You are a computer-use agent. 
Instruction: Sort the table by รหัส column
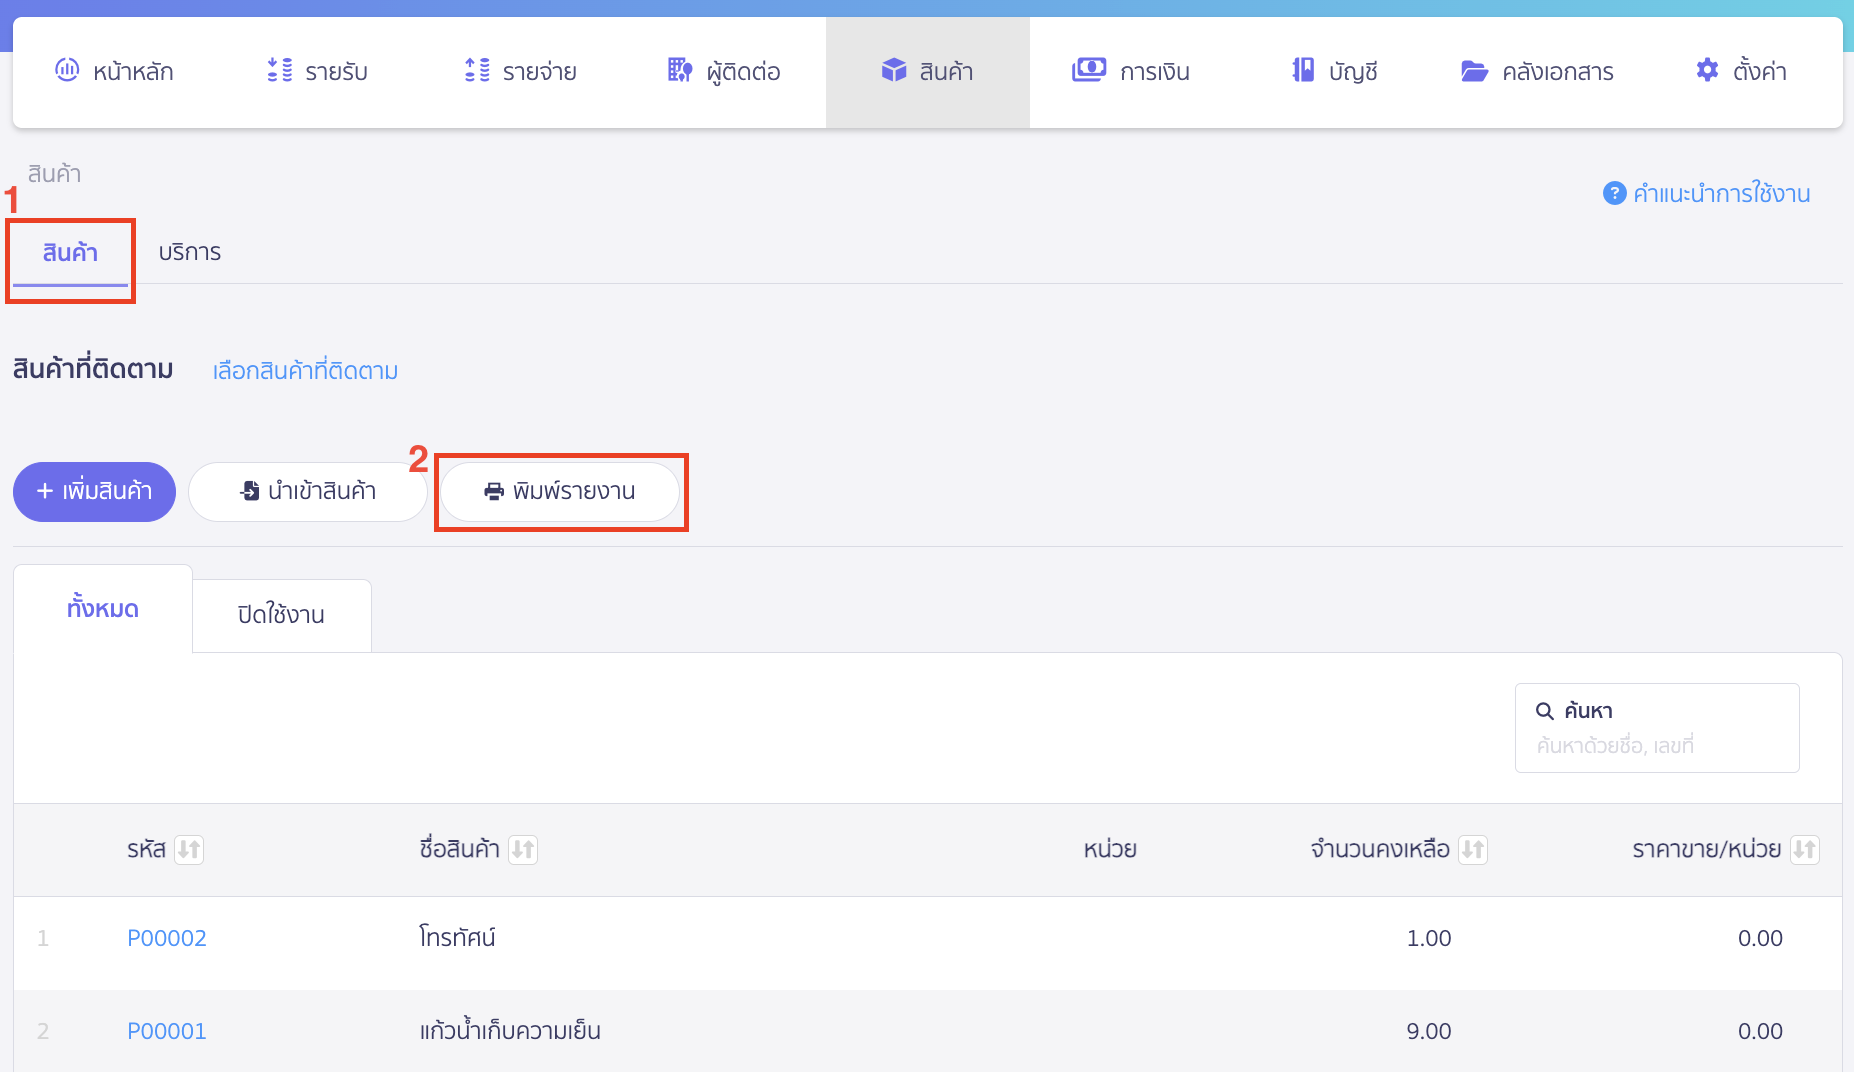189,849
